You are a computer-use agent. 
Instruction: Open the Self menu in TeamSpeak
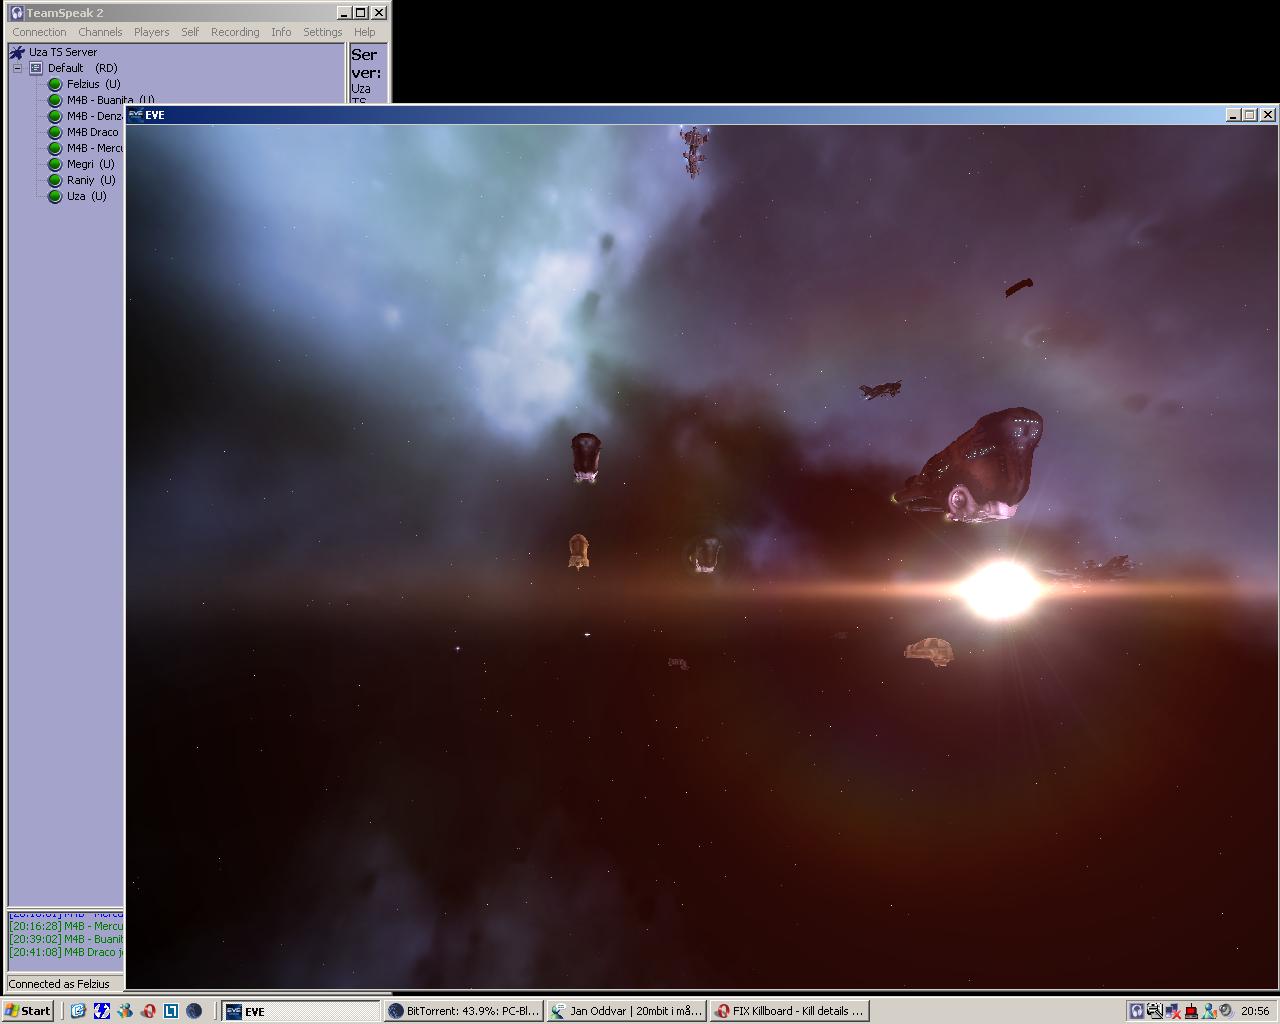[190, 32]
